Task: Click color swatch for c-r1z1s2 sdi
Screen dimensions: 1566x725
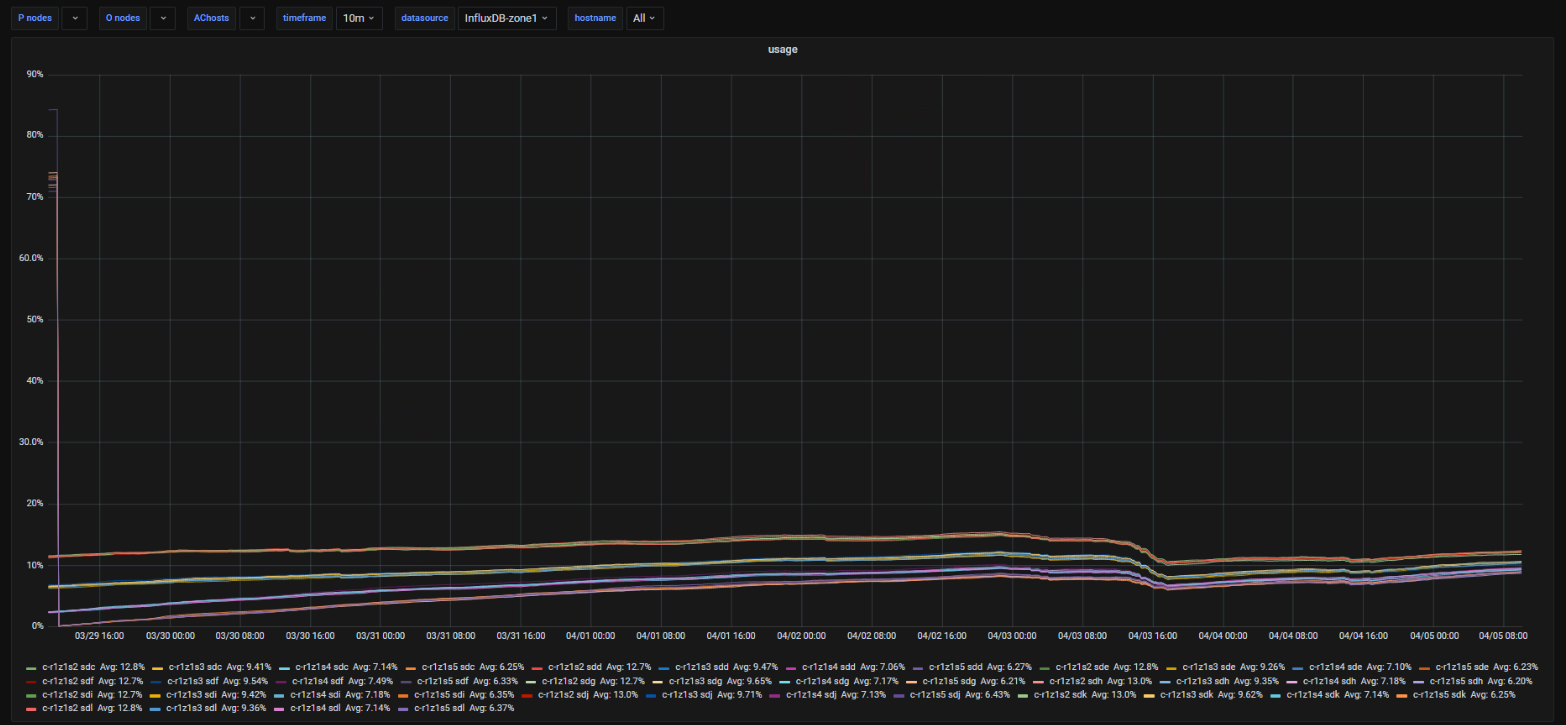Action: click(32, 694)
